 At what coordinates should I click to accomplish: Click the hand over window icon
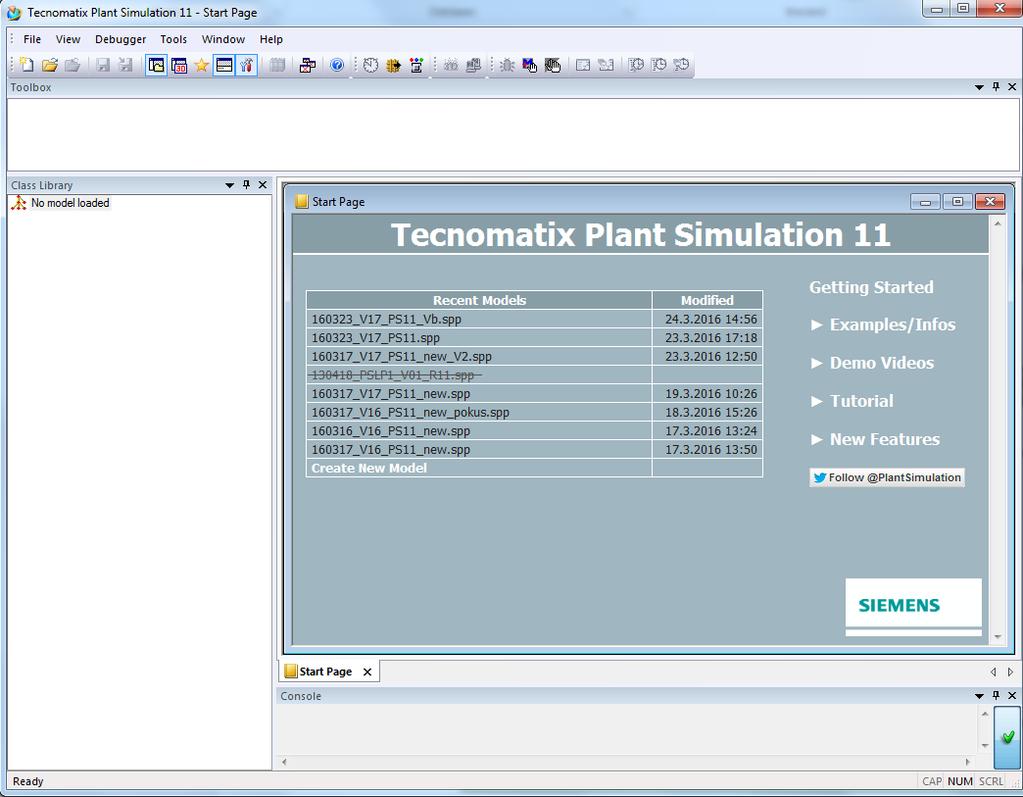(553, 65)
